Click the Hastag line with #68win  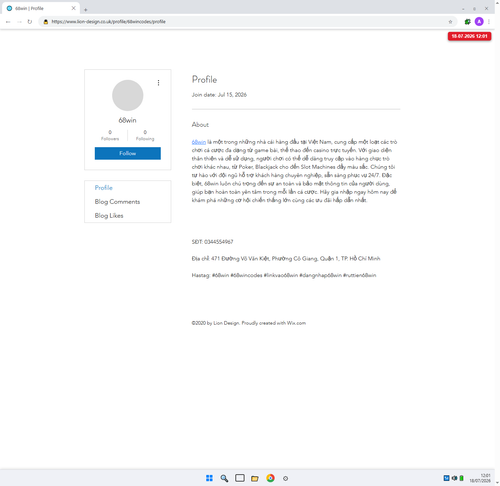pos(284,275)
